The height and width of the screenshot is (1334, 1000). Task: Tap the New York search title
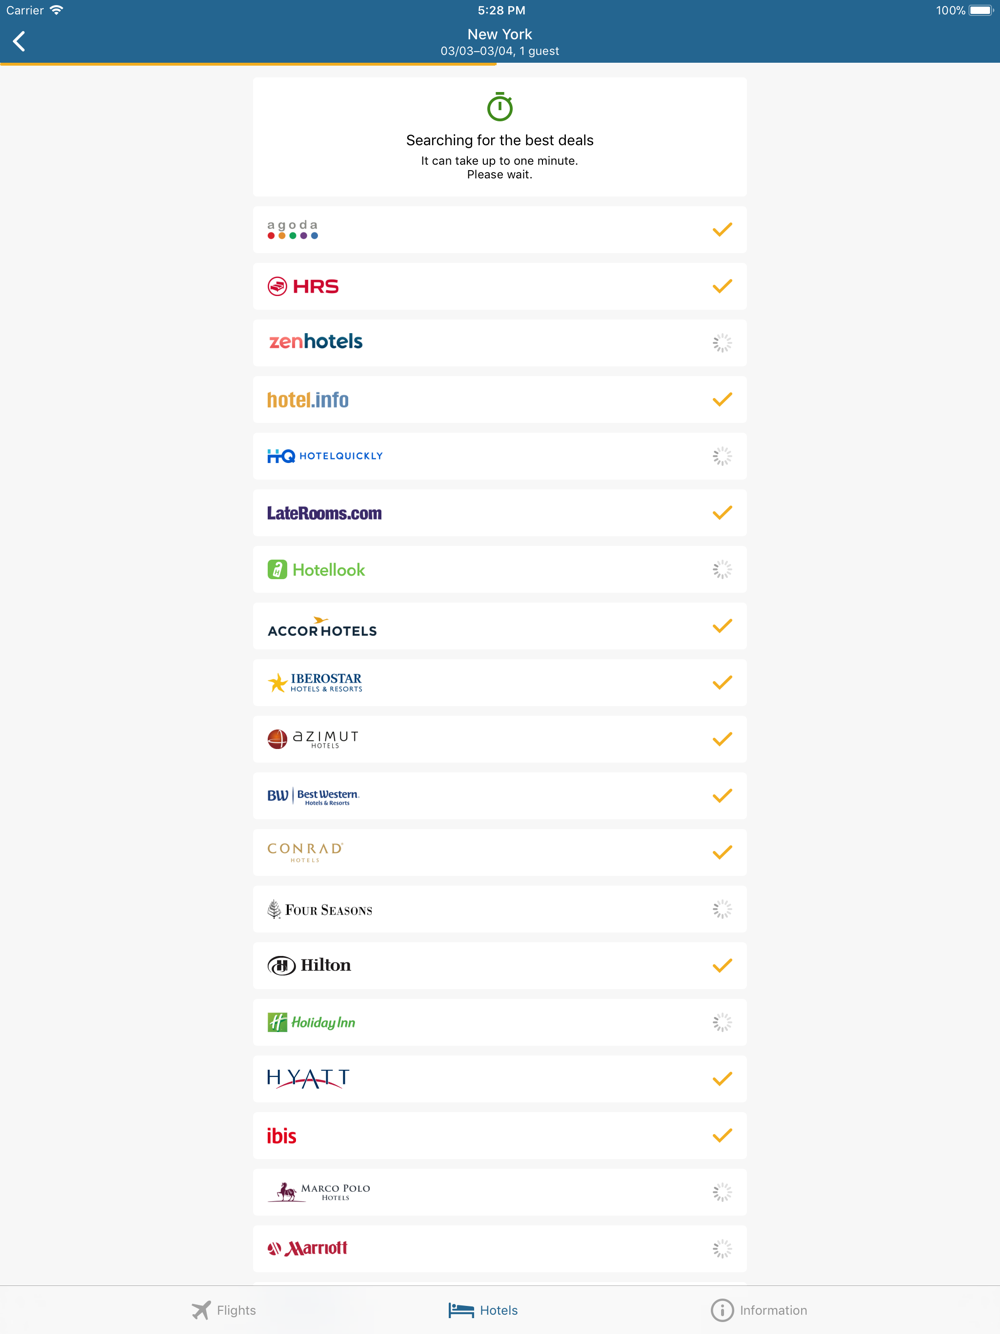coord(500,34)
